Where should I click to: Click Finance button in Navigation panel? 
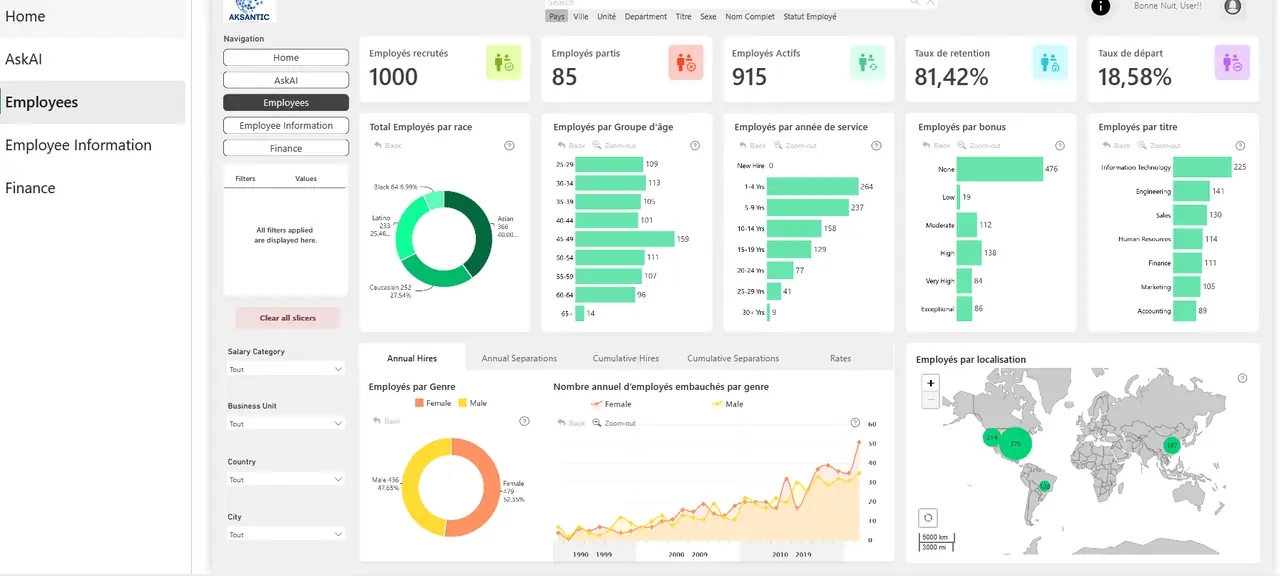(286, 148)
